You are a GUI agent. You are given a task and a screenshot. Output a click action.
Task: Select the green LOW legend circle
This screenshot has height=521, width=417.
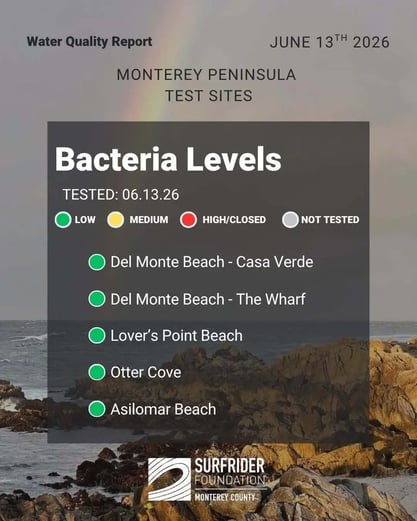tap(63, 220)
